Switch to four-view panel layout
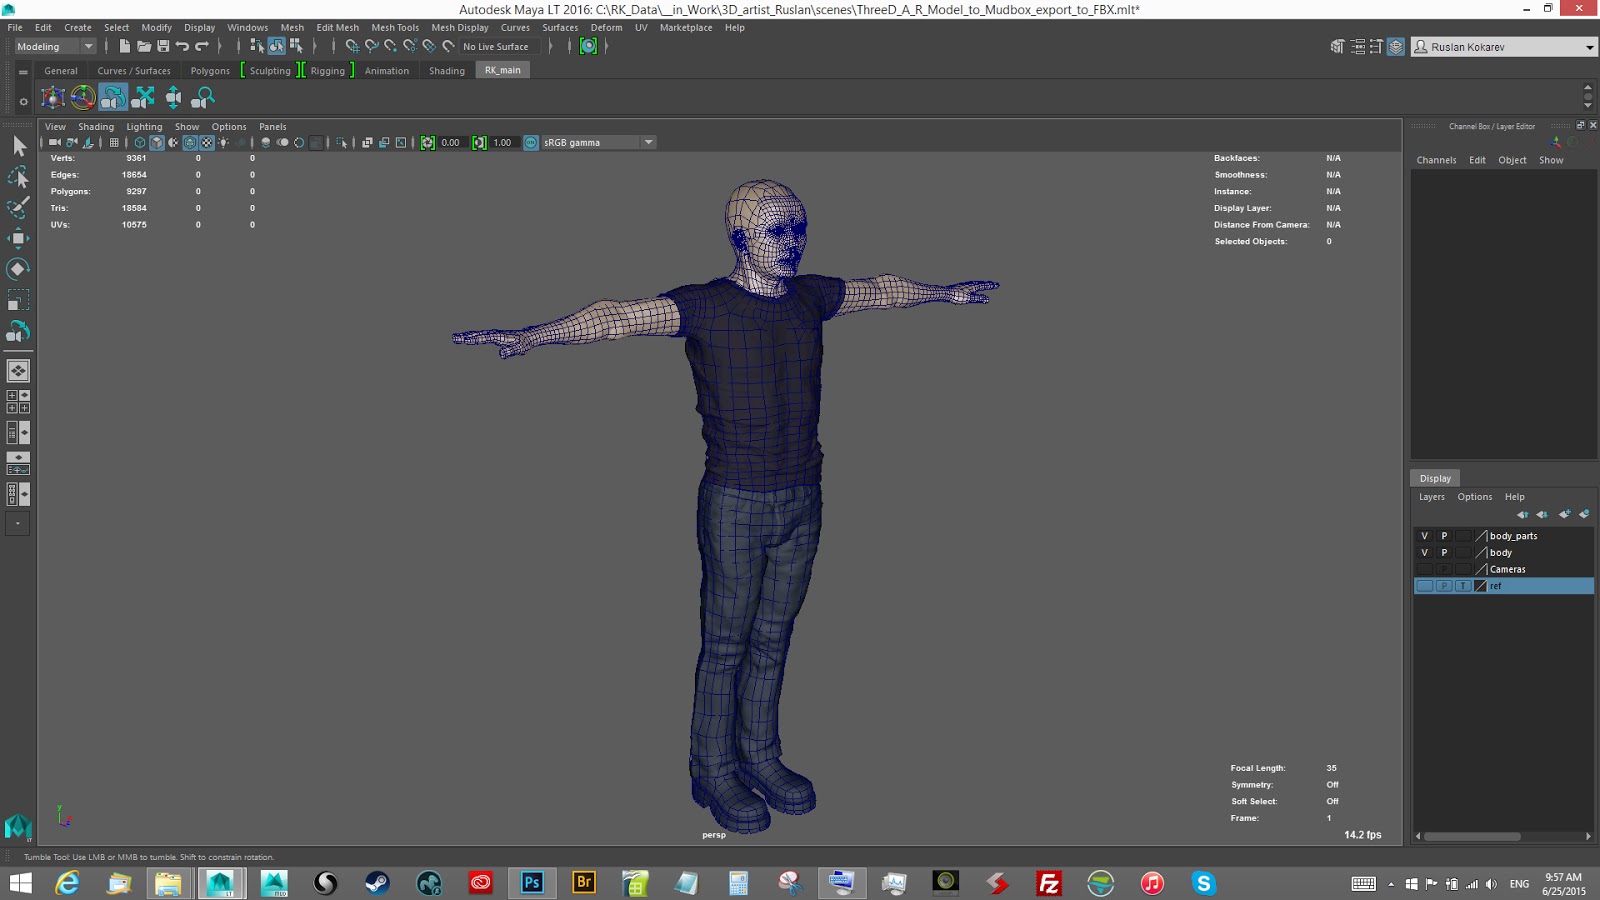This screenshot has width=1600, height=900. pyautogui.click(x=18, y=402)
